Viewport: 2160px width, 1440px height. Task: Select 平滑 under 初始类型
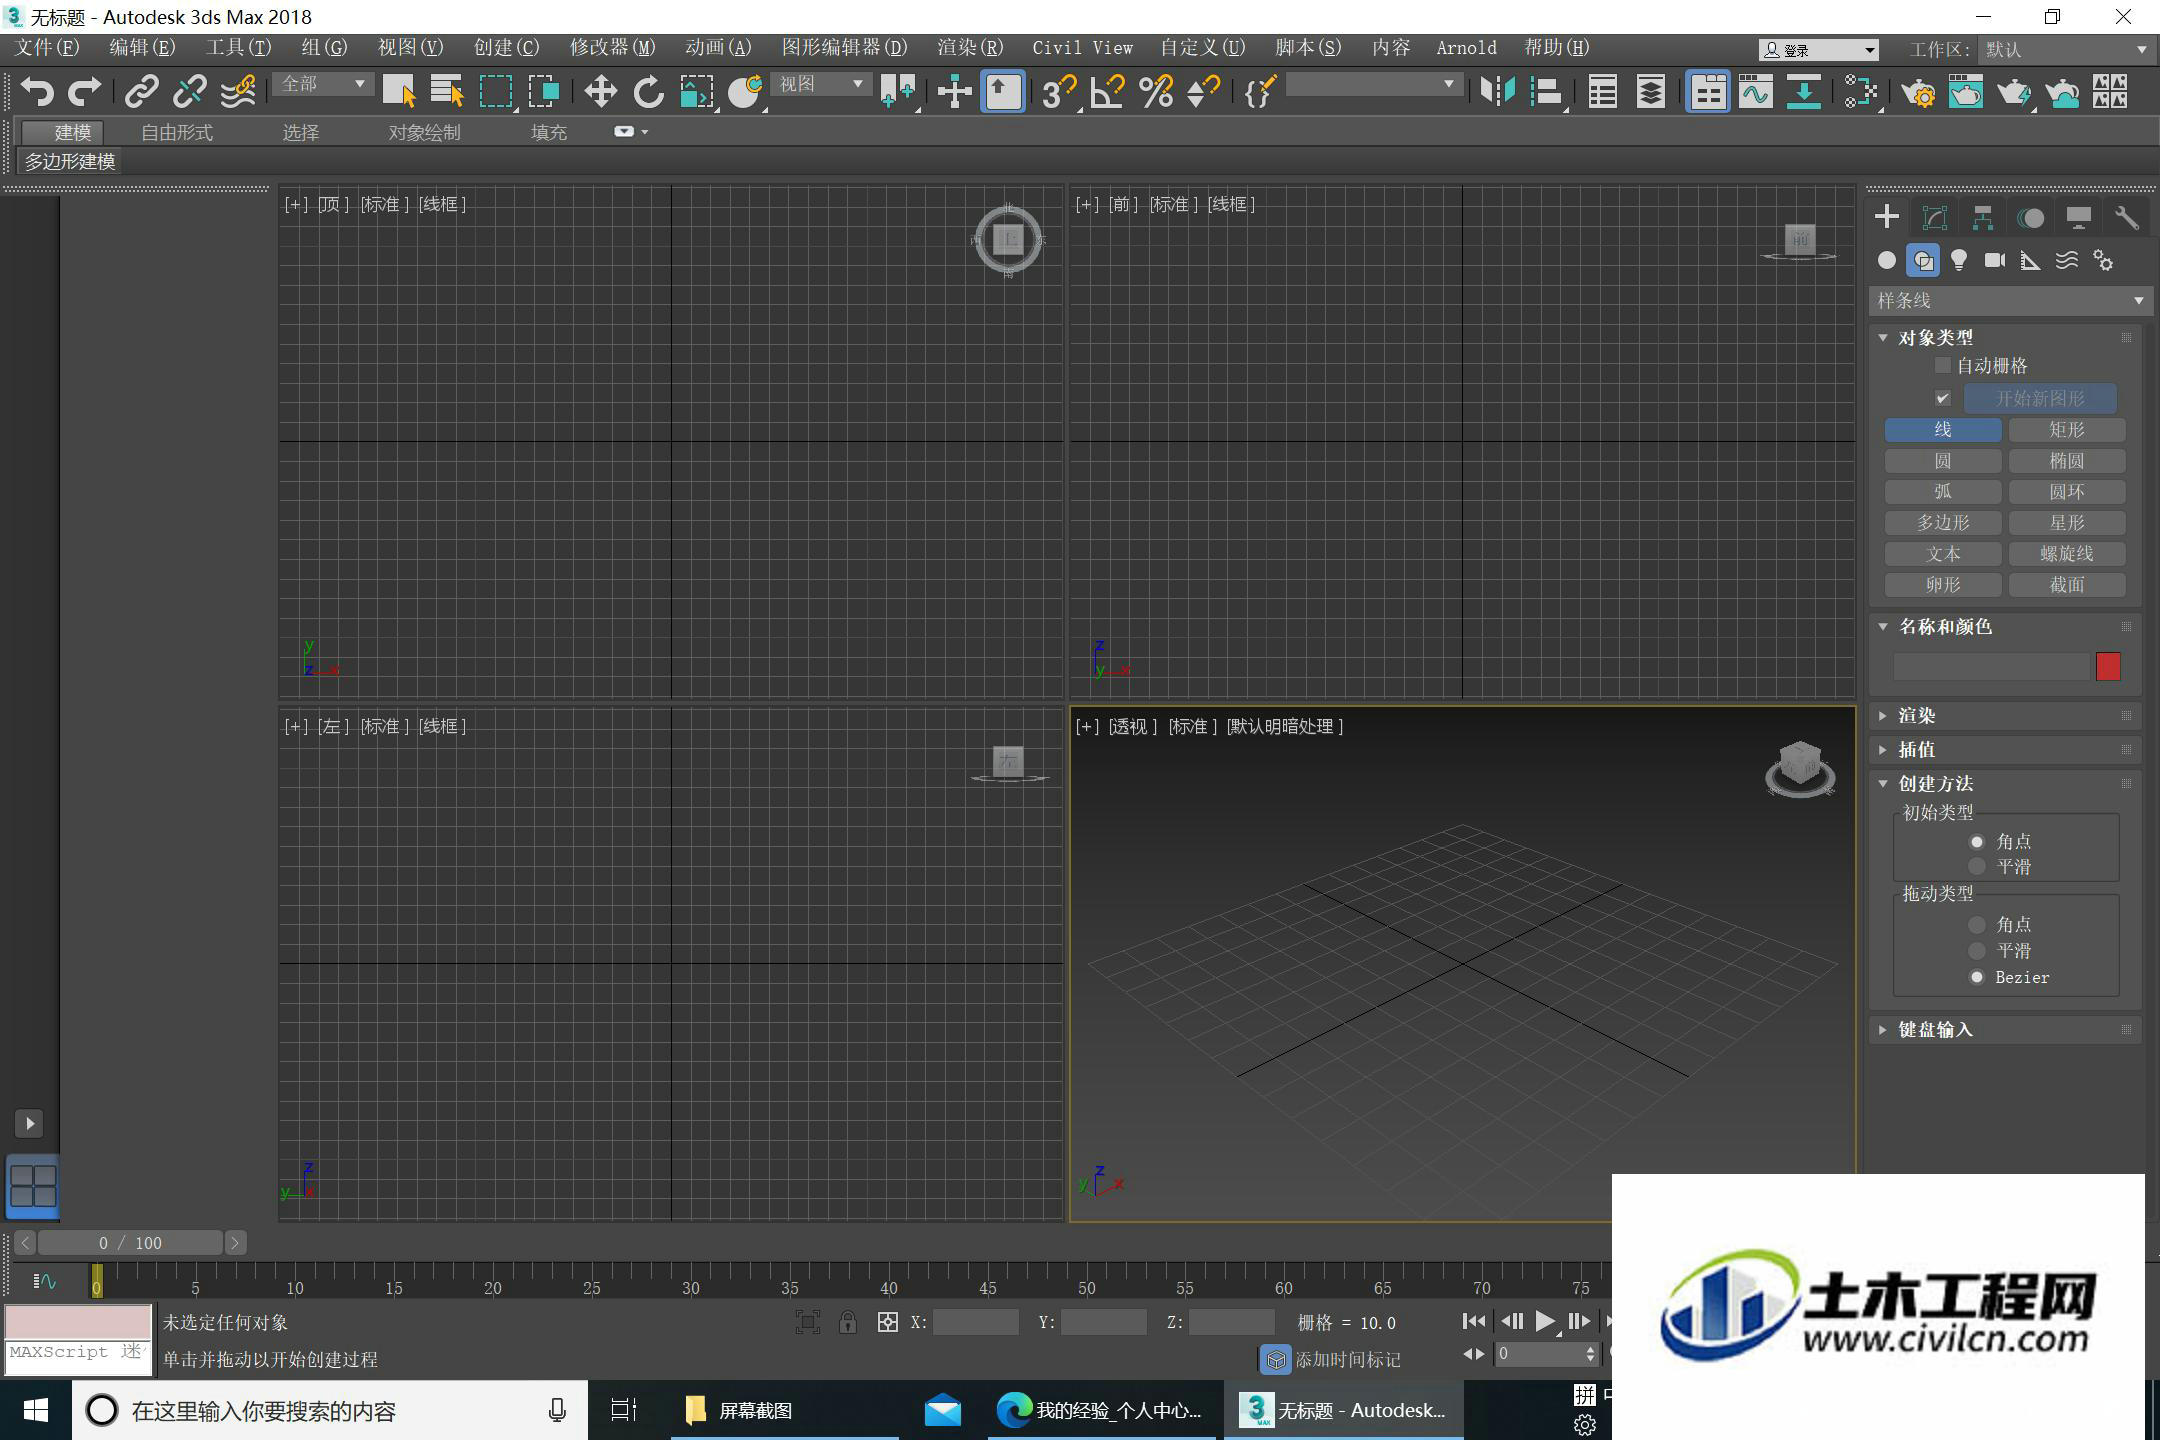click(1977, 867)
